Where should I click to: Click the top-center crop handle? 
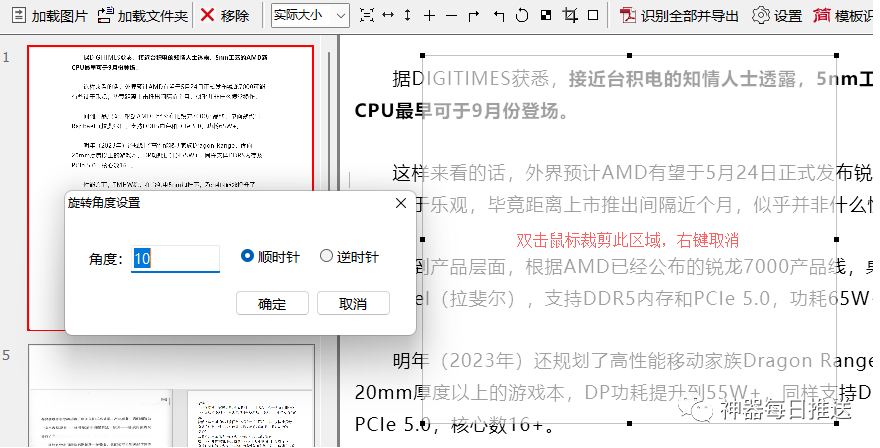[x=629, y=56]
